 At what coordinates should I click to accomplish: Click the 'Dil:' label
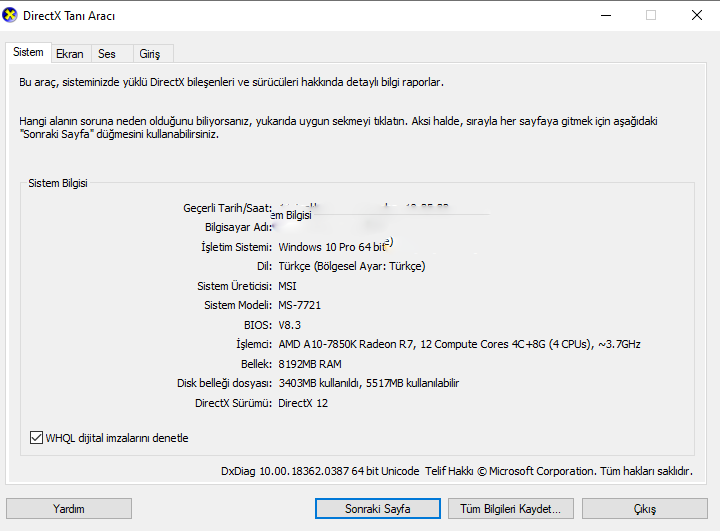click(x=264, y=266)
